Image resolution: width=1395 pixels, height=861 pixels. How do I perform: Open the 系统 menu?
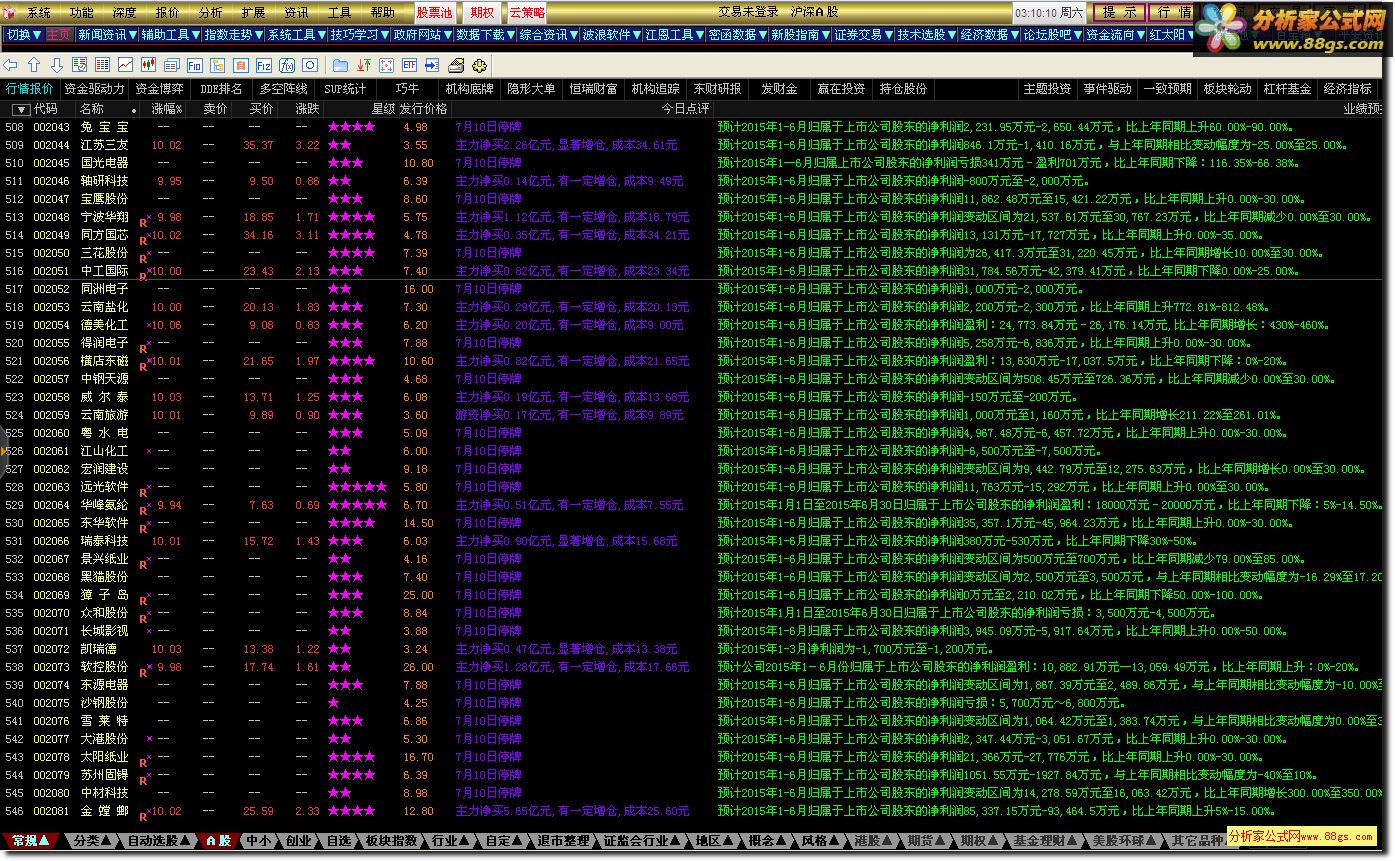point(38,13)
